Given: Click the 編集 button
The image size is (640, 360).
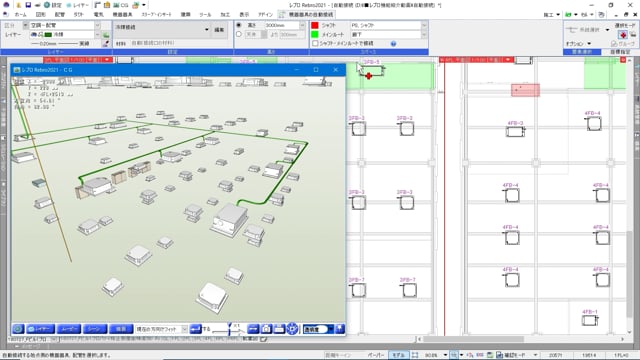Looking at the screenshot, I should (x=219, y=30).
